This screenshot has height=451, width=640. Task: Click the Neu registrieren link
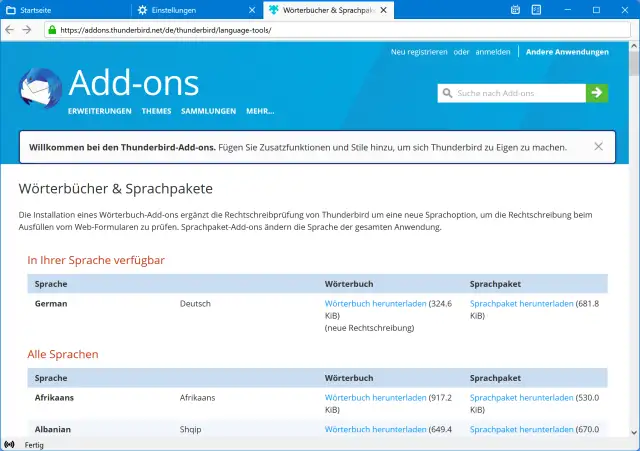[x=419, y=52]
